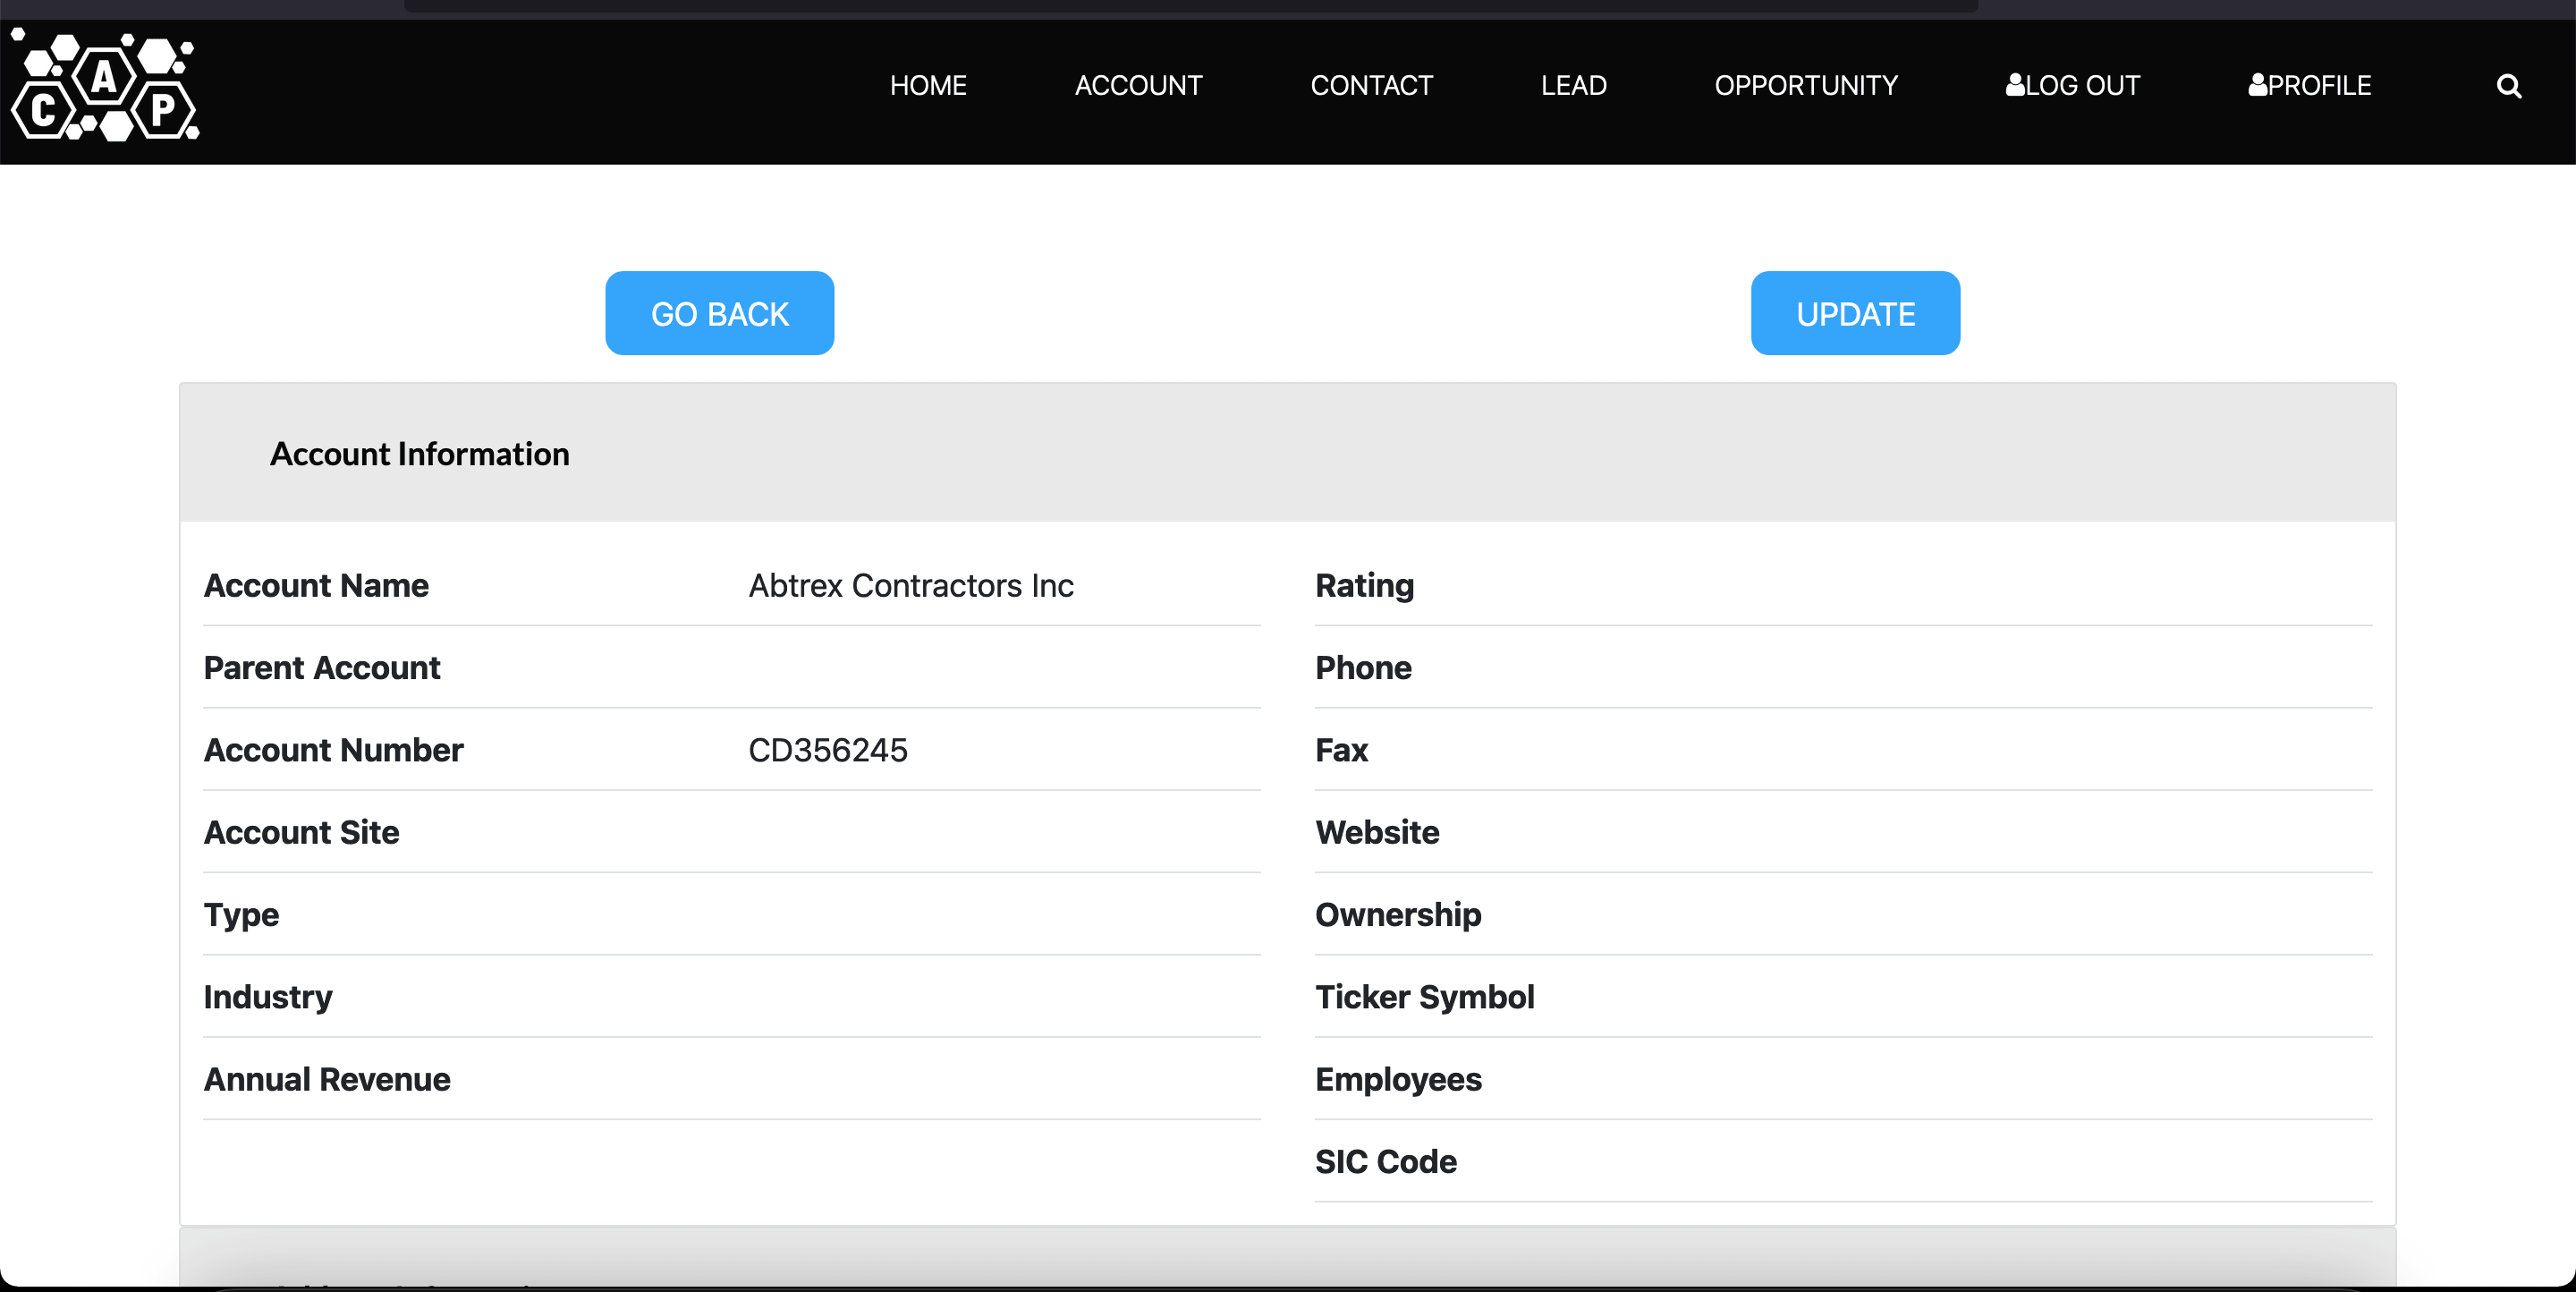Navigate to the LEAD page
This screenshot has width=2576, height=1292.
point(1573,86)
